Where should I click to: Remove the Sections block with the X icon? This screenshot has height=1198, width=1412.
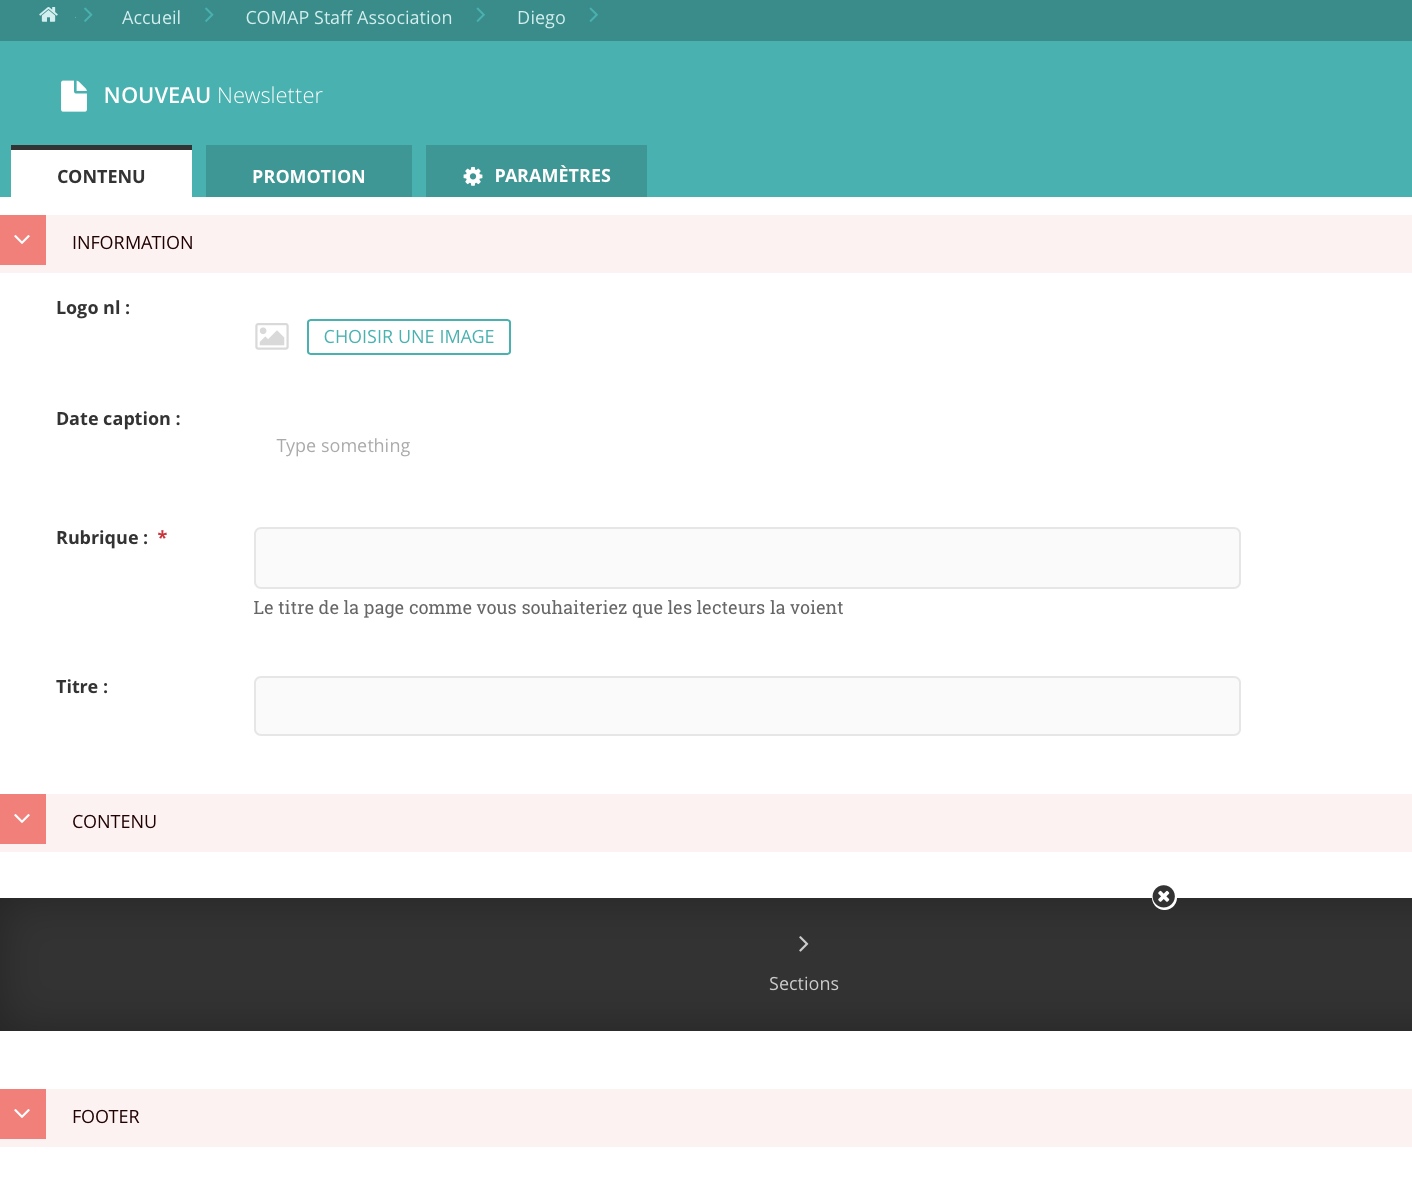pos(1164,897)
